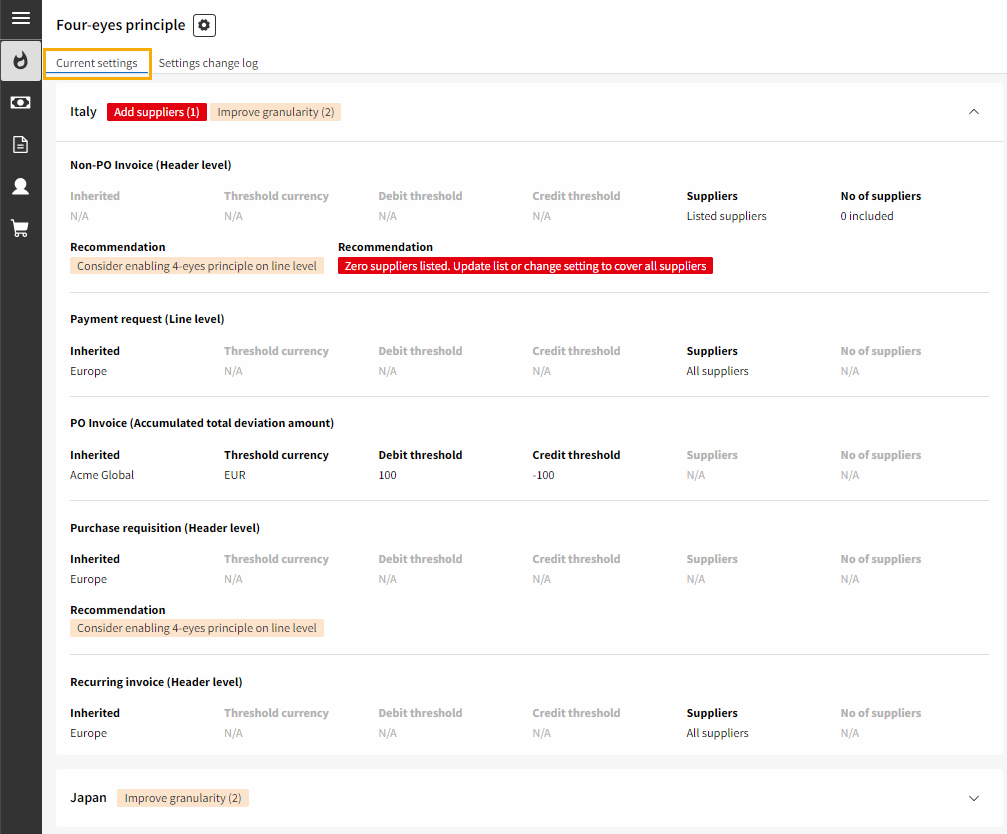Expand the Japan section
The height and width of the screenshot is (834, 1007).
pyautogui.click(x=973, y=797)
